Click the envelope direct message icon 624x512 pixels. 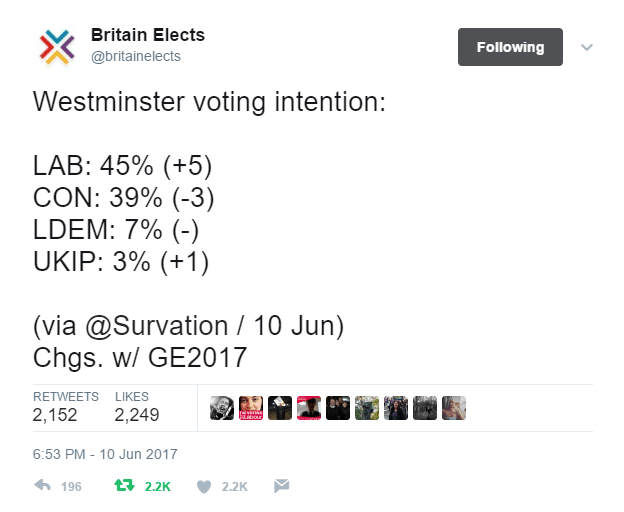tap(281, 486)
